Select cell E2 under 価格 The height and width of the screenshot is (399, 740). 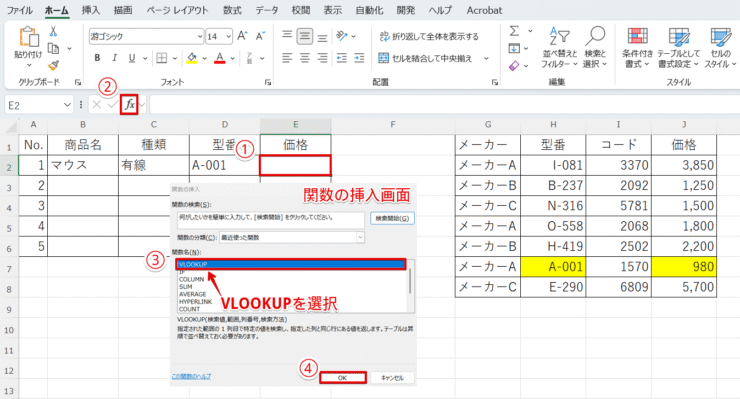(295, 165)
